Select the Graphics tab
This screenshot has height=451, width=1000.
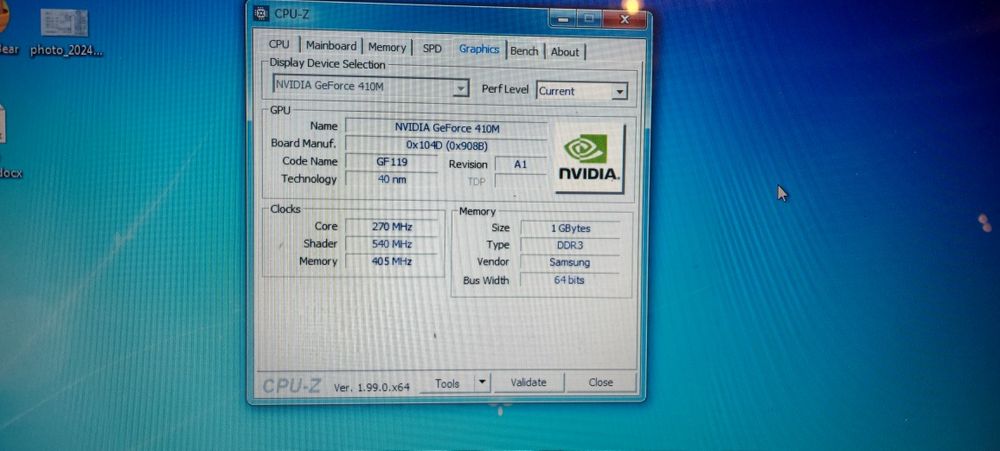(x=479, y=49)
